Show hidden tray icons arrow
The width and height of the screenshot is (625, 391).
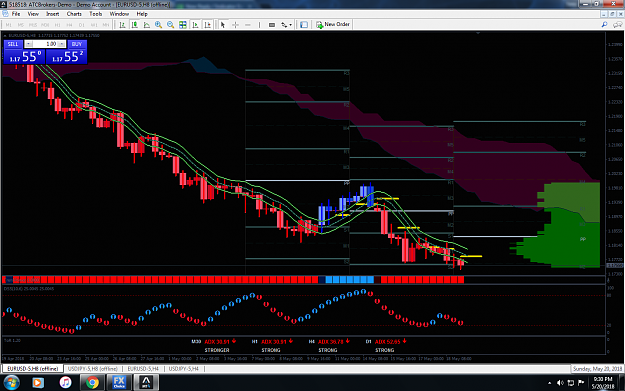[x=550, y=383]
